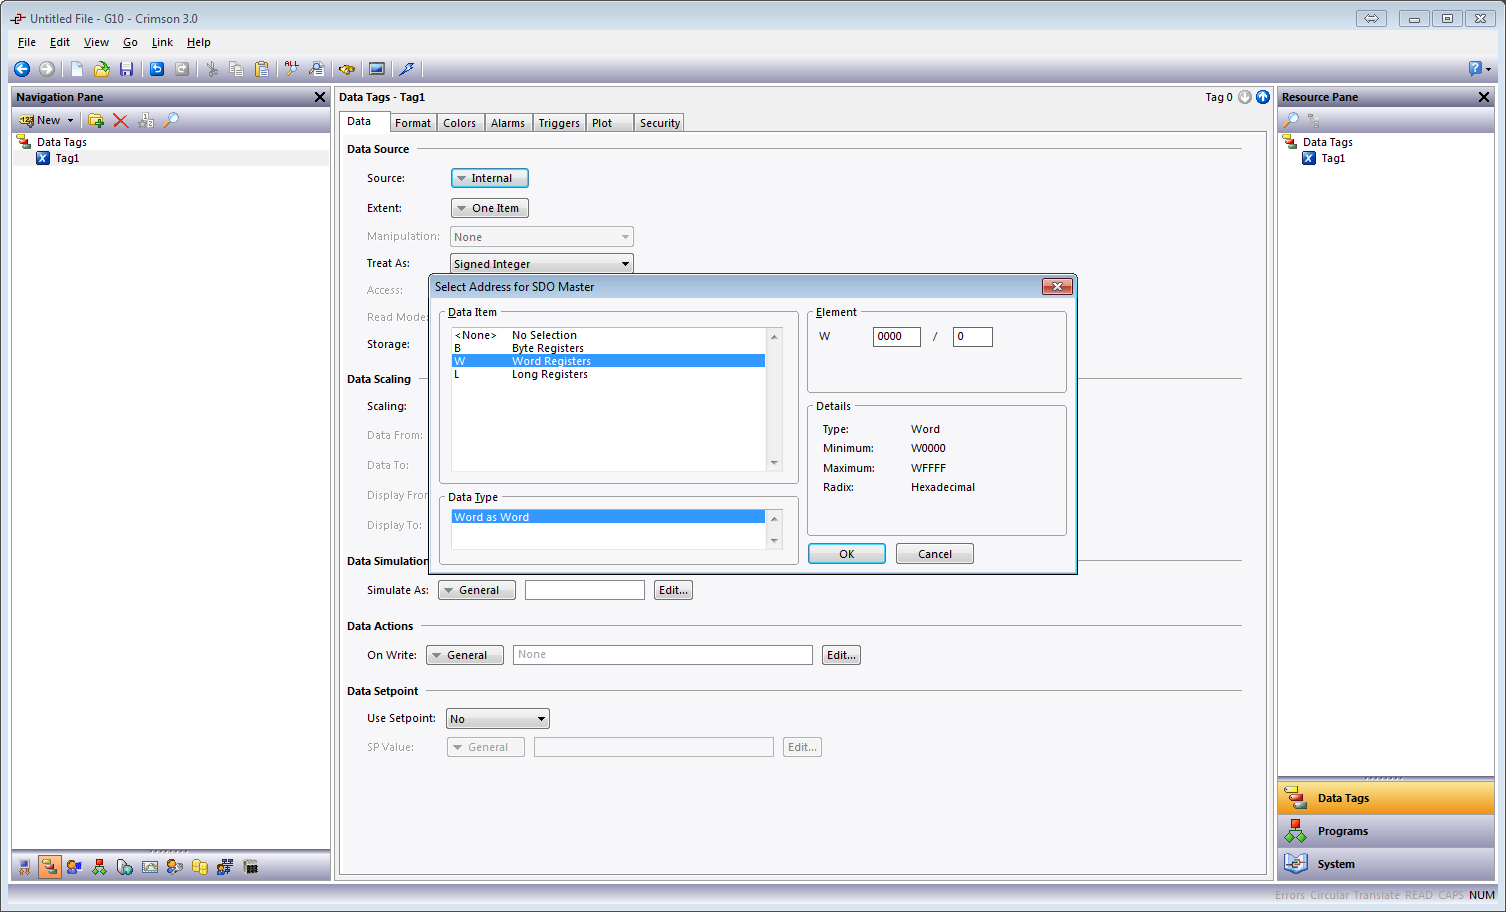Select Tag1 in the Navigation Pane tree
The height and width of the screenshot is (912, 1506).
click(67, 158)
